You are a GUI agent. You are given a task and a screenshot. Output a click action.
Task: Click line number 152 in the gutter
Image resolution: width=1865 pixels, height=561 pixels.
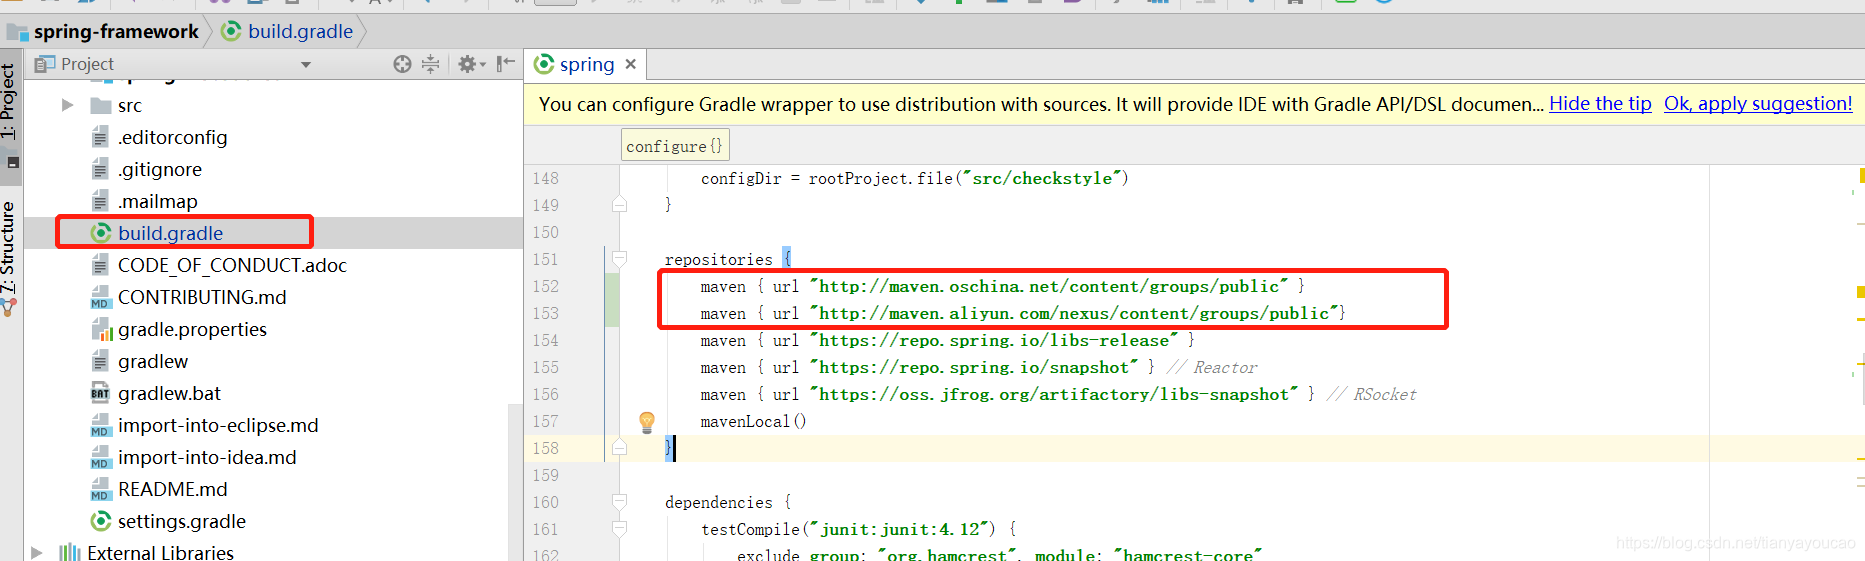point(545,286)
